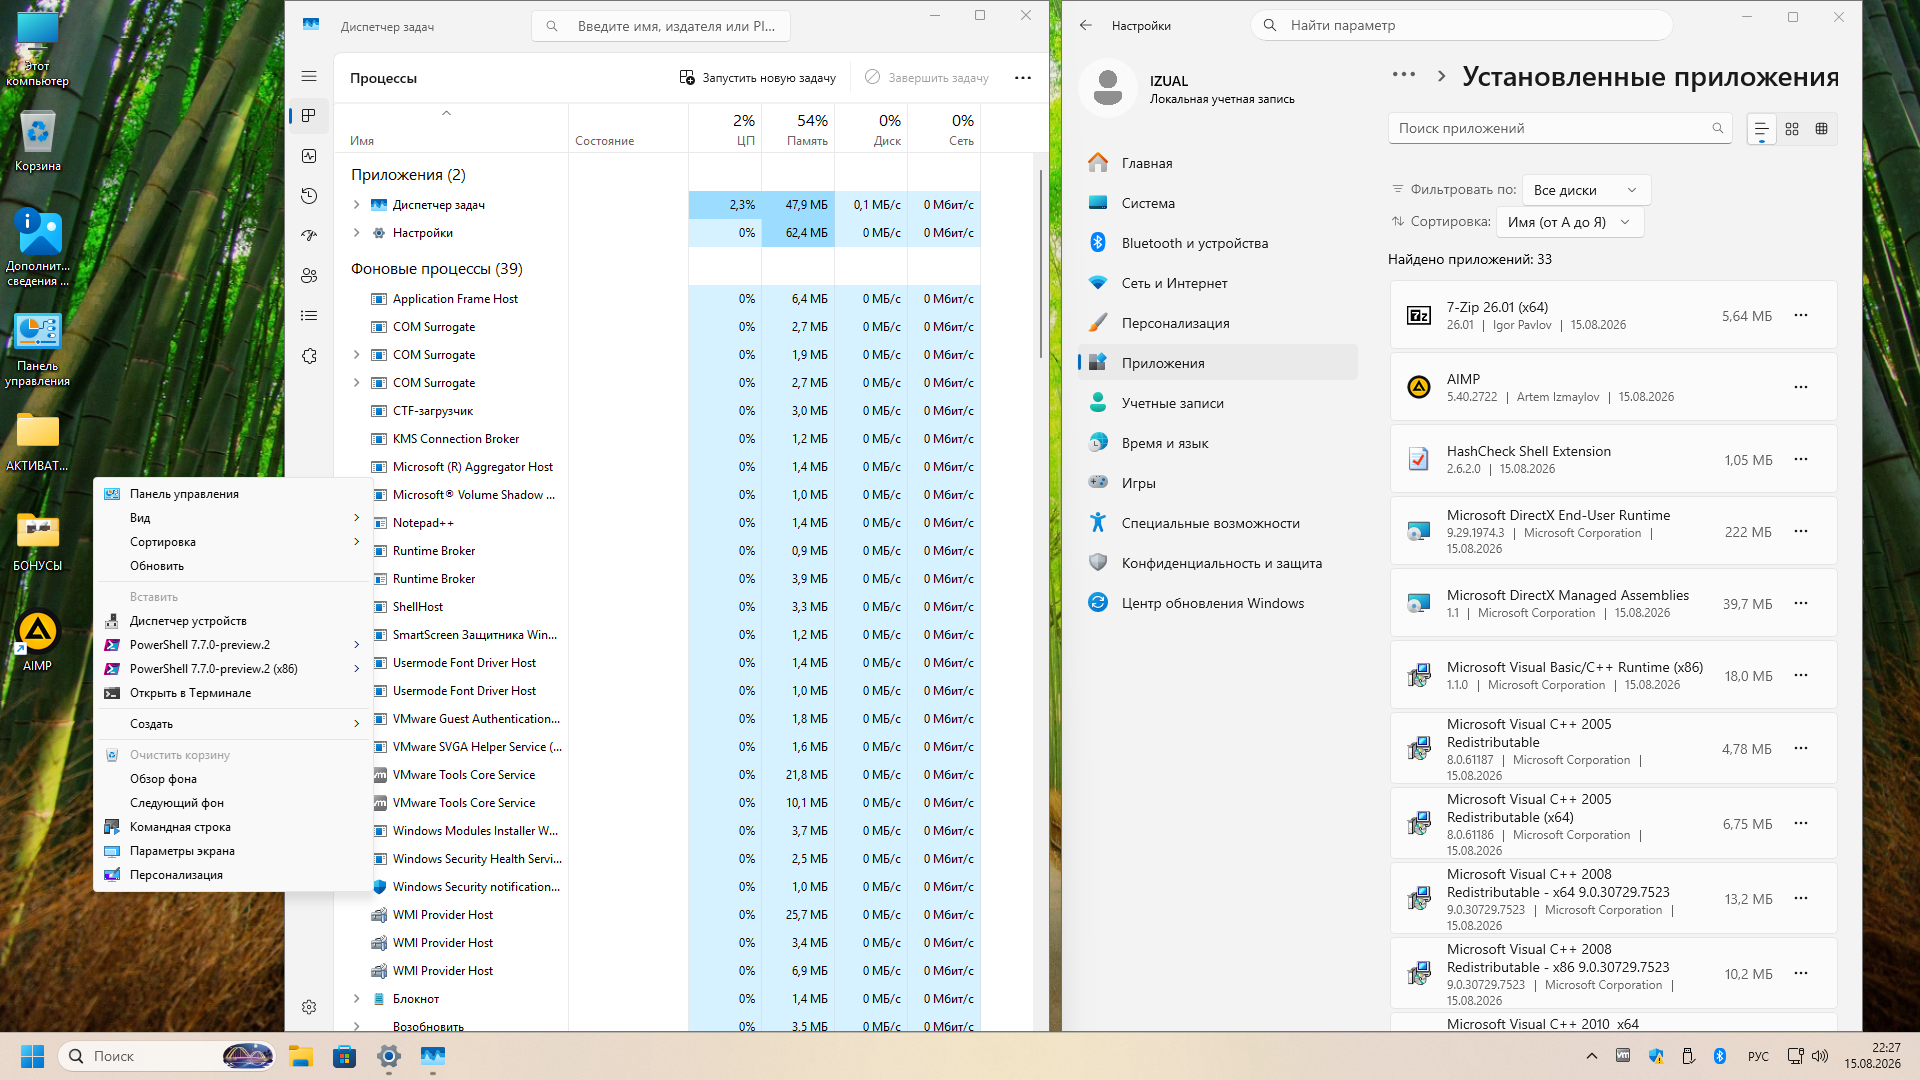Collapse the Task Manager column header caret
Viewport: 1920px width, 1080px height.
point(447,113)
